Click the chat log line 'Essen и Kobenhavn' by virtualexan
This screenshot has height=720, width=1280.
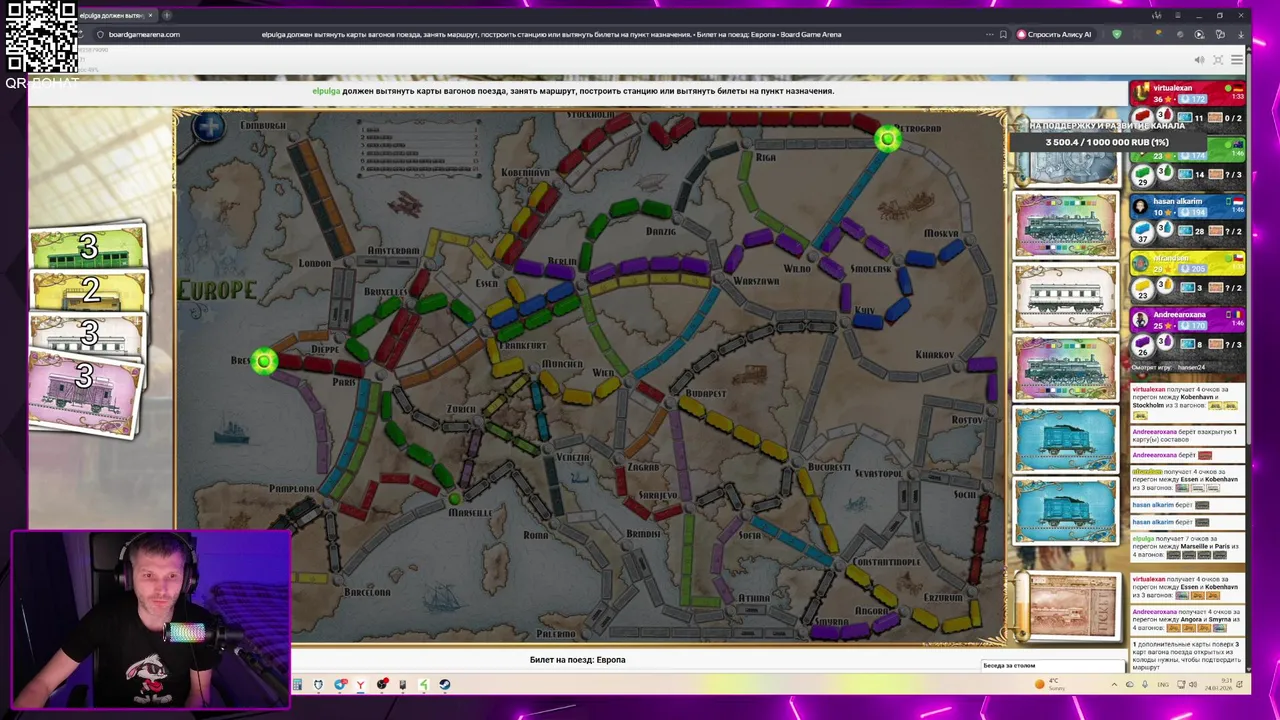point(1186,587)
